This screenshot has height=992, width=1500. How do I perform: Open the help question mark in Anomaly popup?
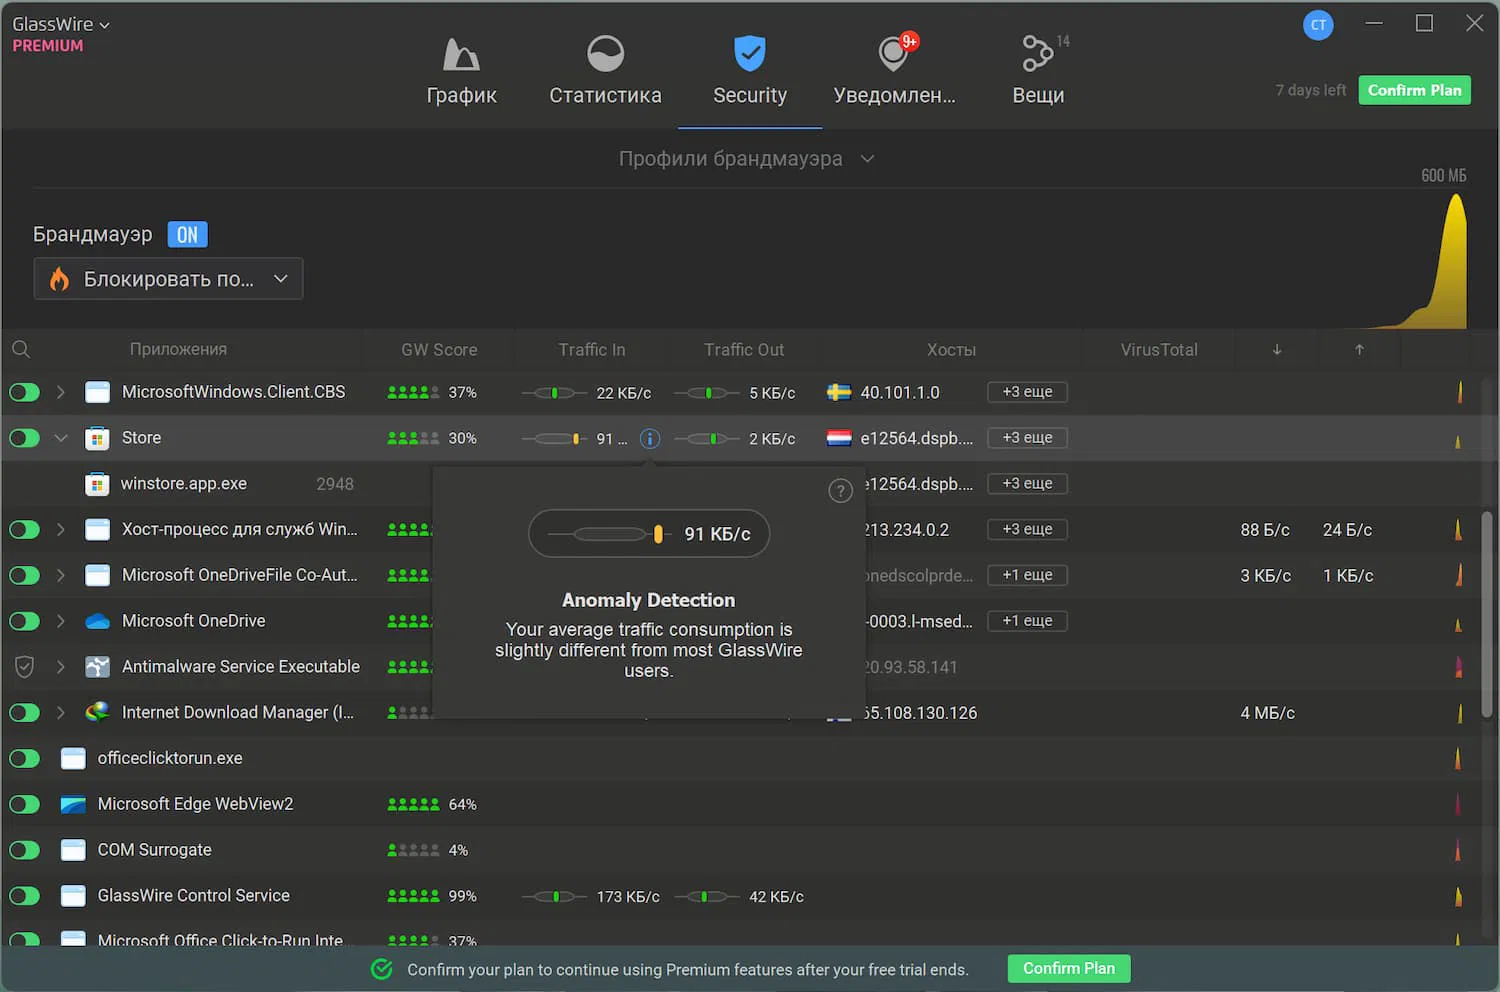coord(840,491)
